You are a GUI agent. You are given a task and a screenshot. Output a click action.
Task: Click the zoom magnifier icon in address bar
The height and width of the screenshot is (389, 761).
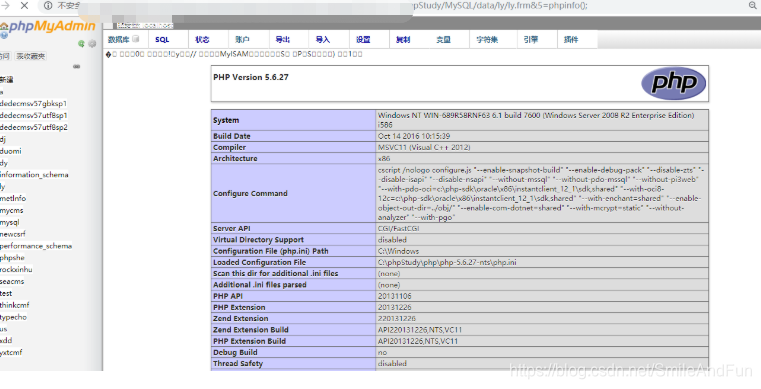(753, 6)
